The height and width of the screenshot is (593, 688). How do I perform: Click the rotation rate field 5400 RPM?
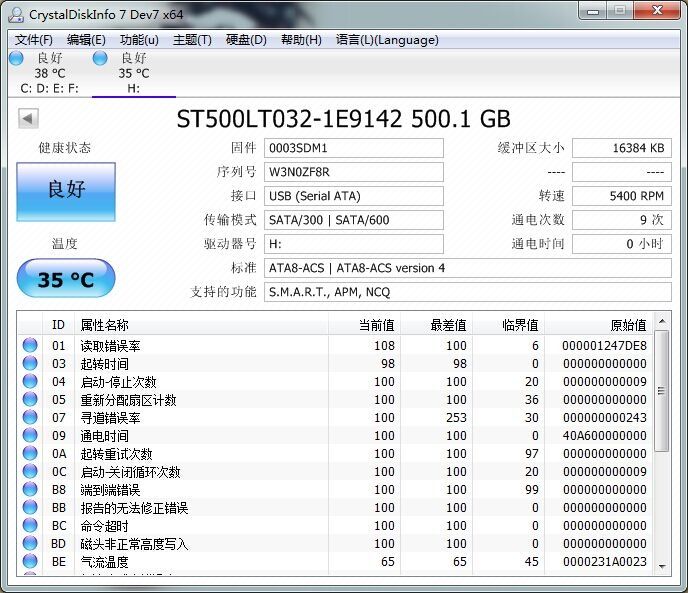[622, 196]
